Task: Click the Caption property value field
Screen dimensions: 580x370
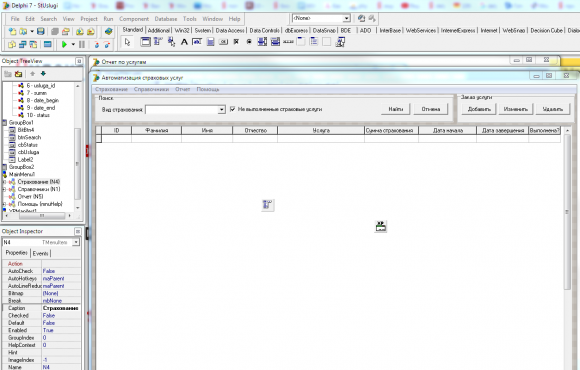Action: click(61, 308)
